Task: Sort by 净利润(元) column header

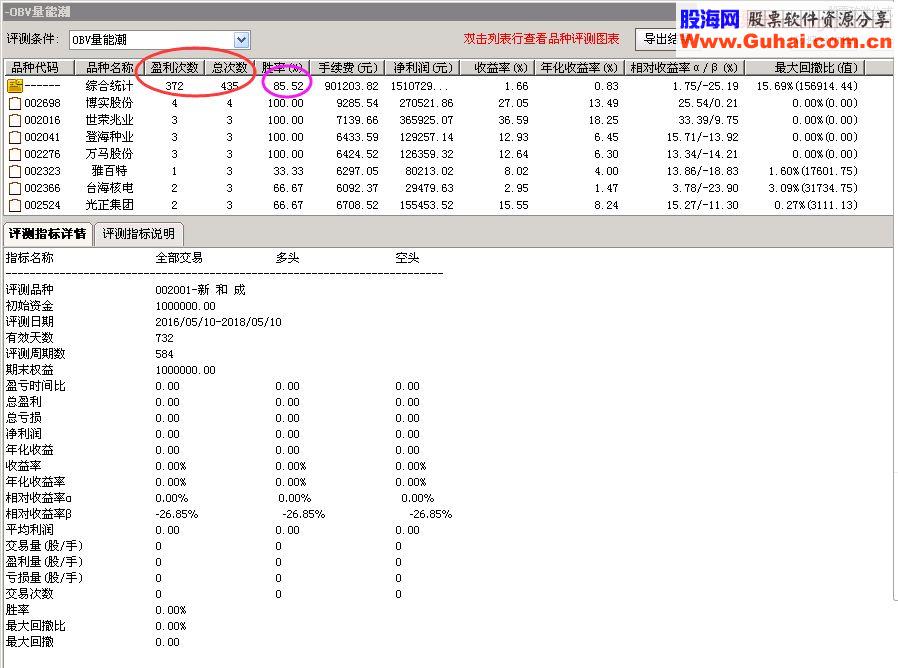Action: click(423, 68)
